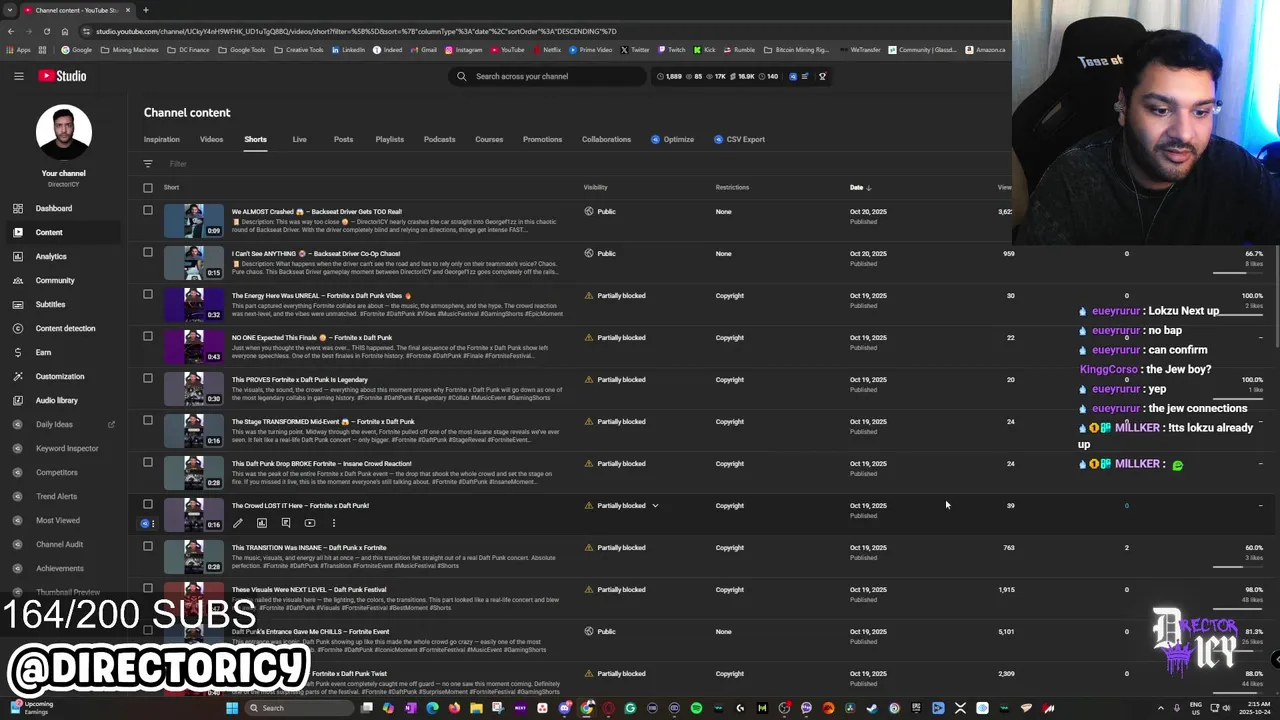Click the browser address bar URL
This screenshot has width=1280, height=720.
[356, 31]
